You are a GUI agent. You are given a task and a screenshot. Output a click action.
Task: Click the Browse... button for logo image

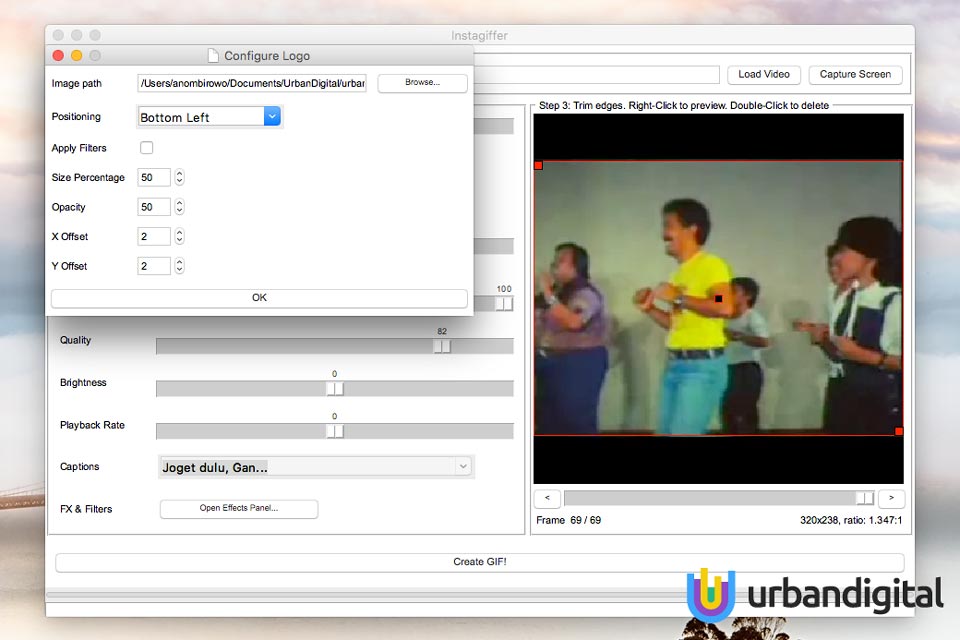pos(422,83)
